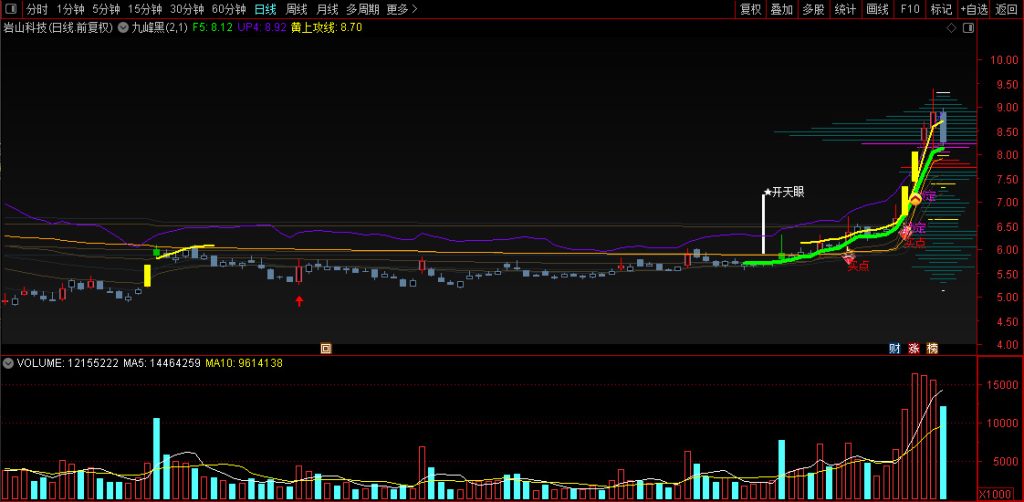Image resolution: width=1024 pixels, height=502 pixels.
Task: Toggle 复权 price adjustment
Action: tap(750, 9)
